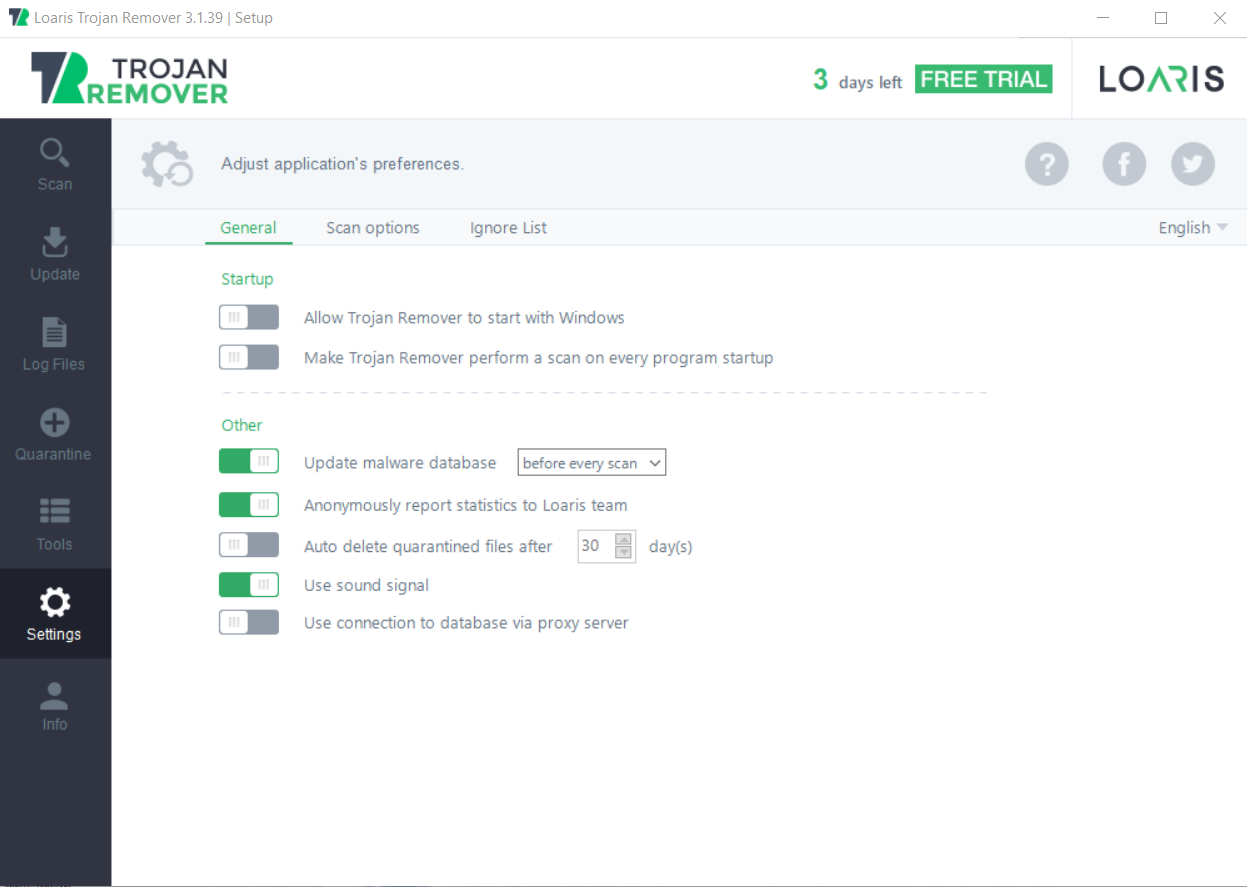Viewport: 1247px width, 887px height.
Task: Switch to the Scan options tab
Action: (373, 228)
